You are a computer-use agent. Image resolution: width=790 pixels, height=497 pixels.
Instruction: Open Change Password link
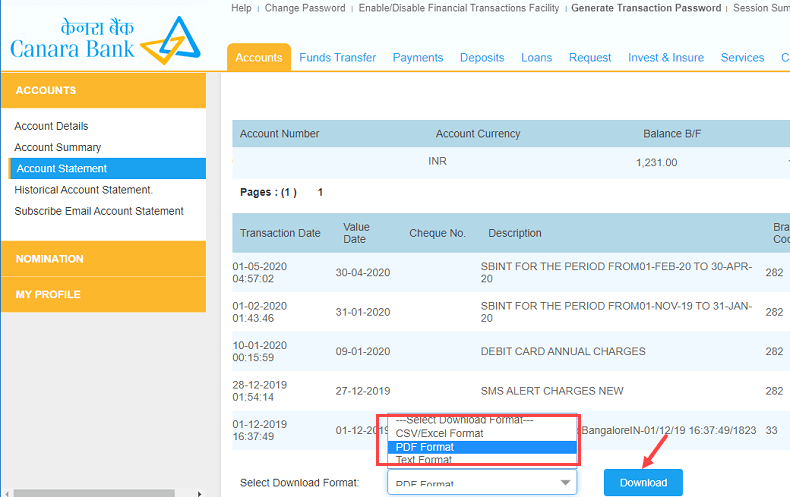click(x=305, y=8)
